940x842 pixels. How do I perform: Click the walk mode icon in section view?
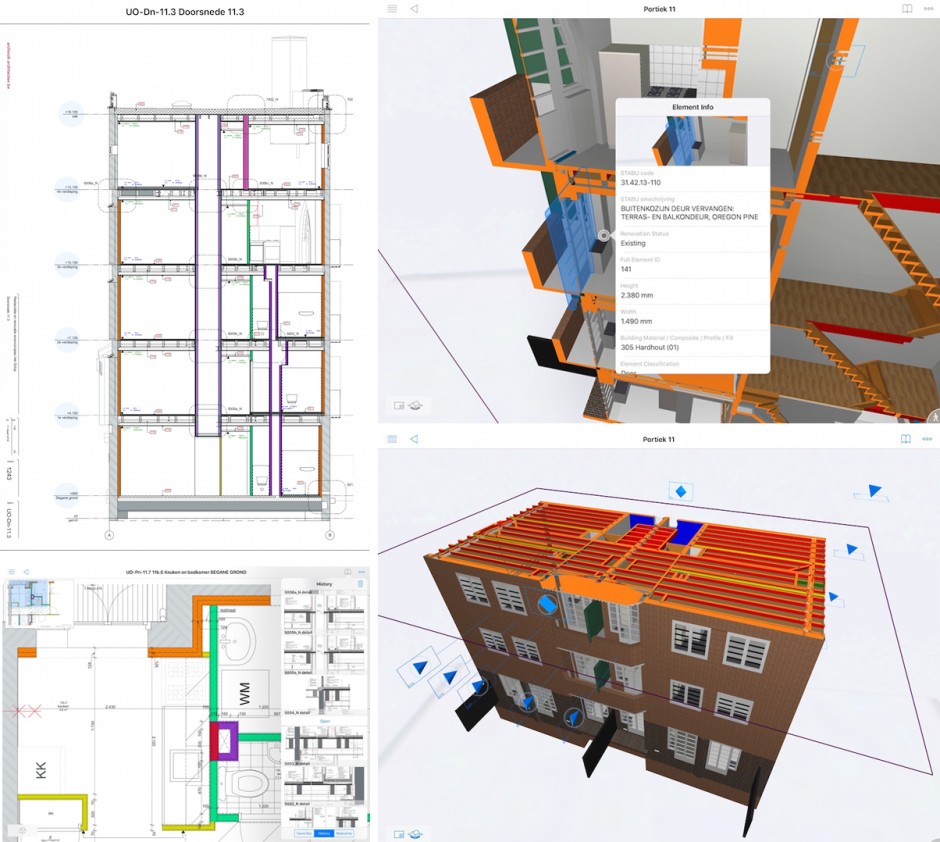click(x=934, y=413)
